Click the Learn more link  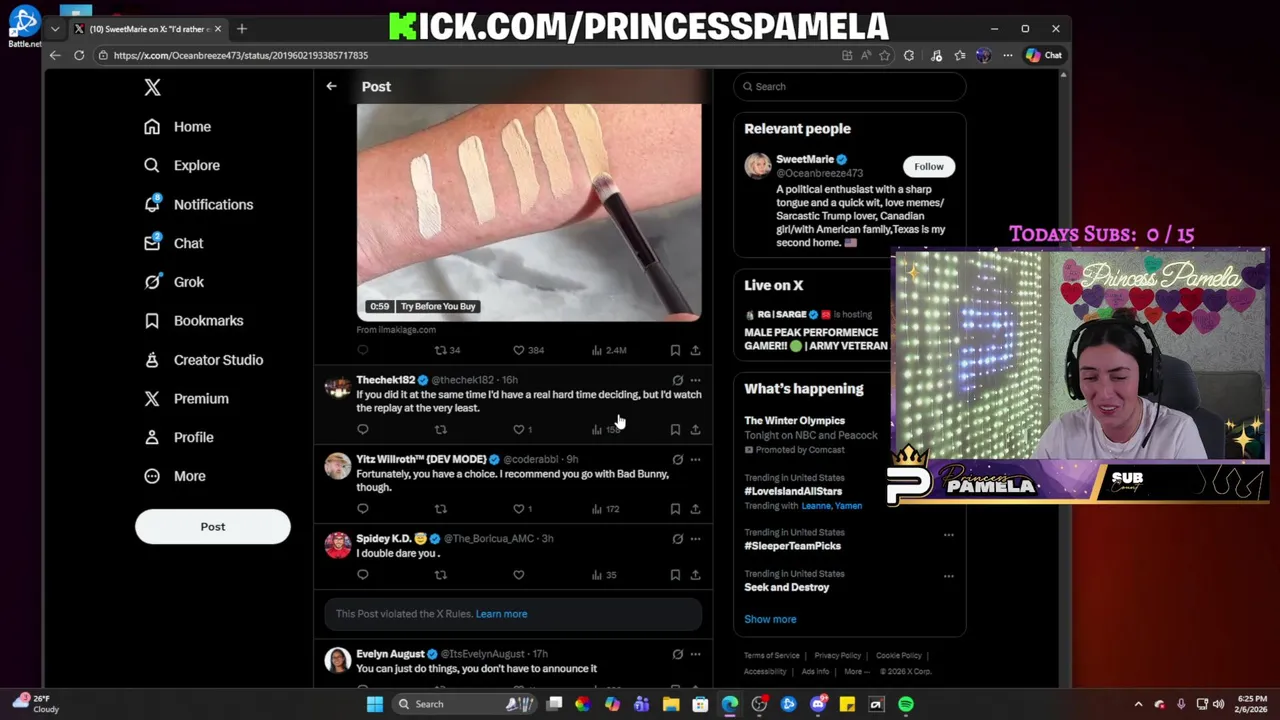point(501,614)
